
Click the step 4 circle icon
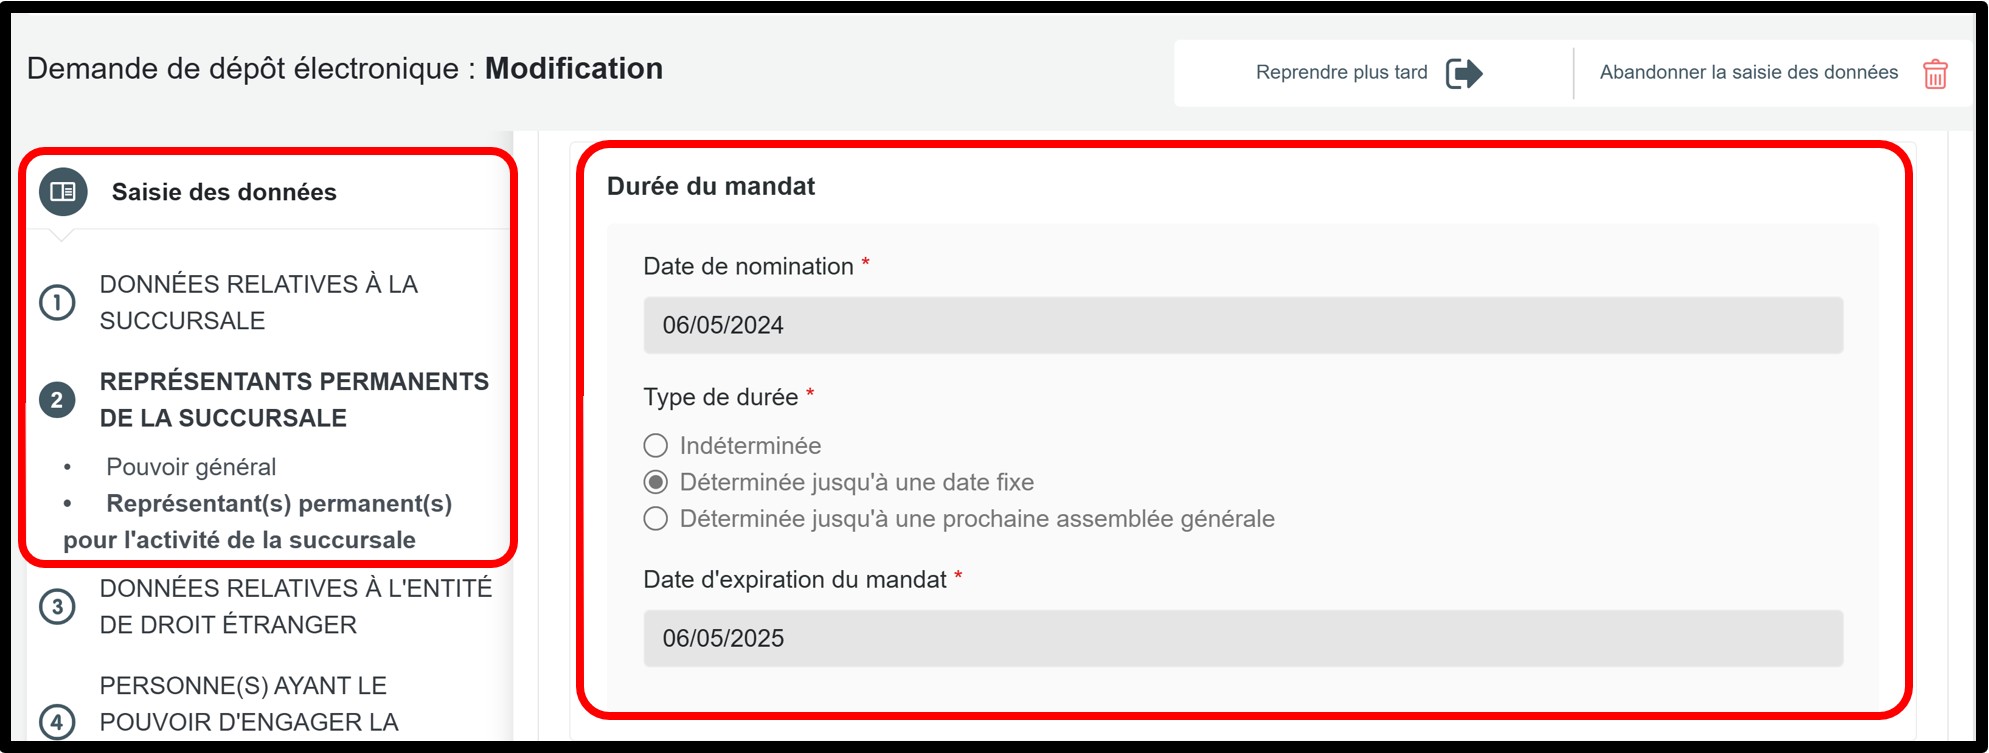pos(57,721)
